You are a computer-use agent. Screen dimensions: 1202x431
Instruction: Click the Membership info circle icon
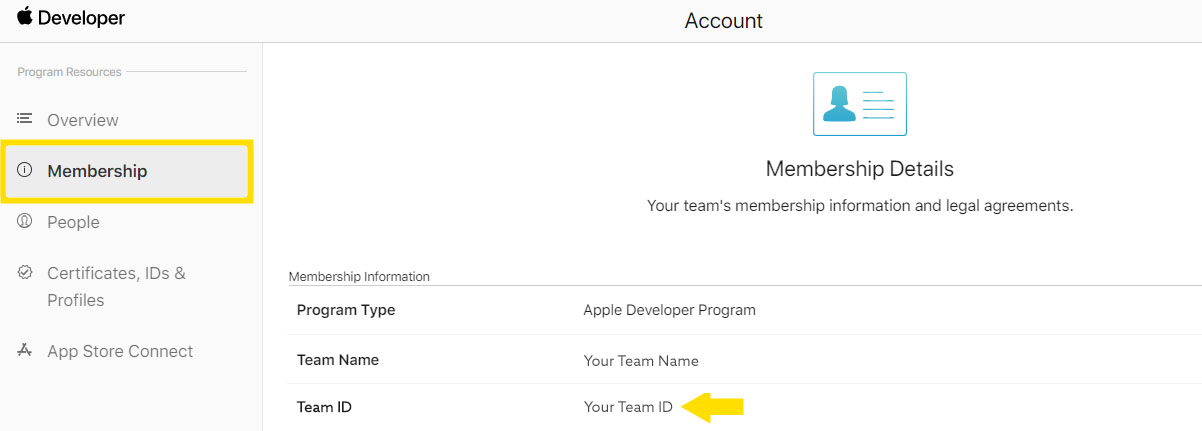point(25,170)
